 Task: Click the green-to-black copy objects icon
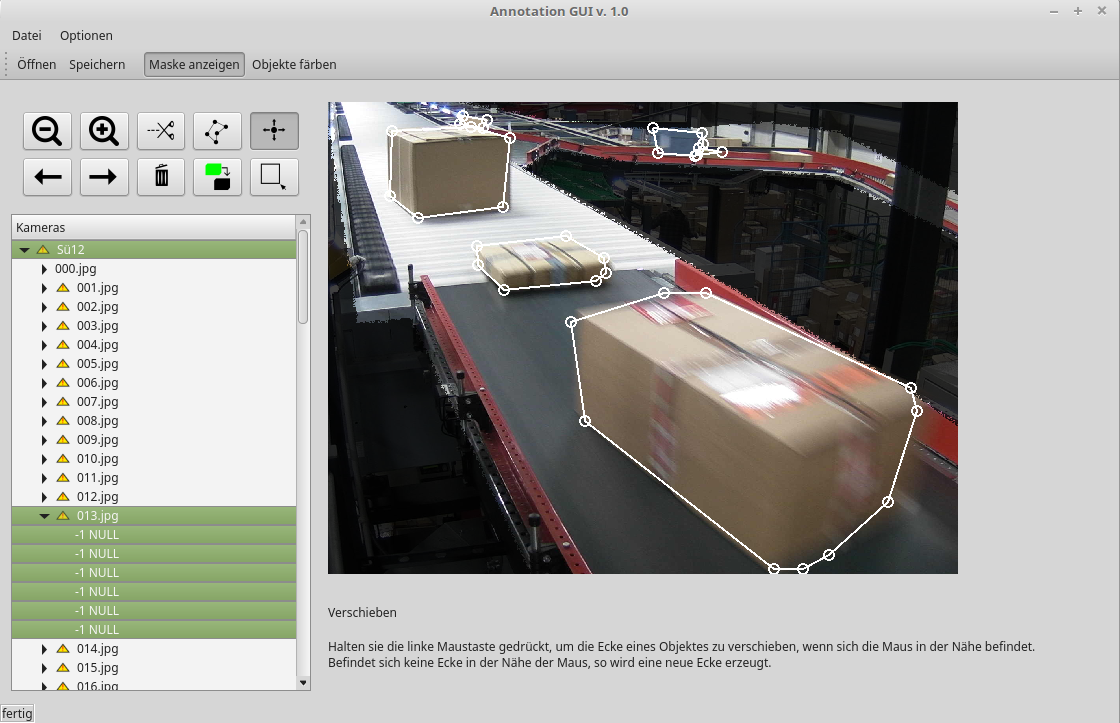click(x=217, y=177)
